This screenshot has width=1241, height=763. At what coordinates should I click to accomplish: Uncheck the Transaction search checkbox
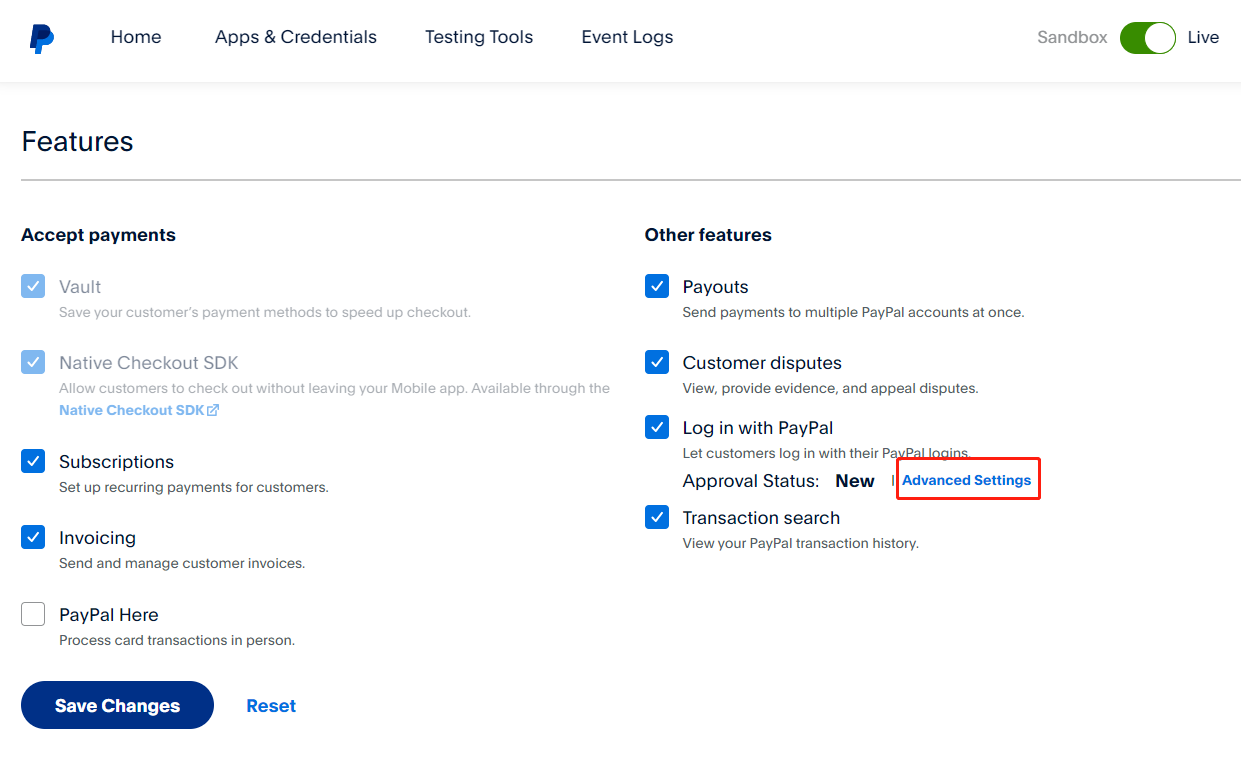coord(657,517)
